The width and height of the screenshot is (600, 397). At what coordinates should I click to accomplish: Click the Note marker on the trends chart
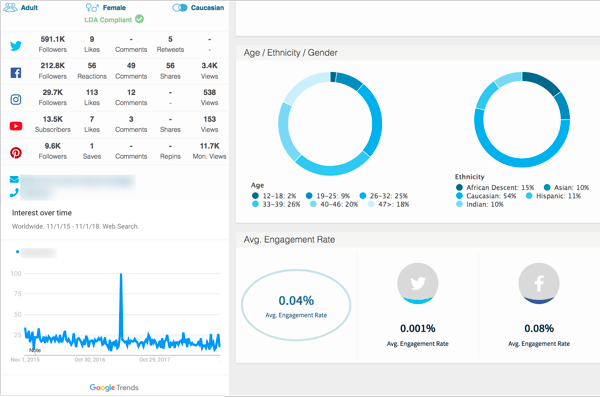pyautogui.click(x=35, y=350)
